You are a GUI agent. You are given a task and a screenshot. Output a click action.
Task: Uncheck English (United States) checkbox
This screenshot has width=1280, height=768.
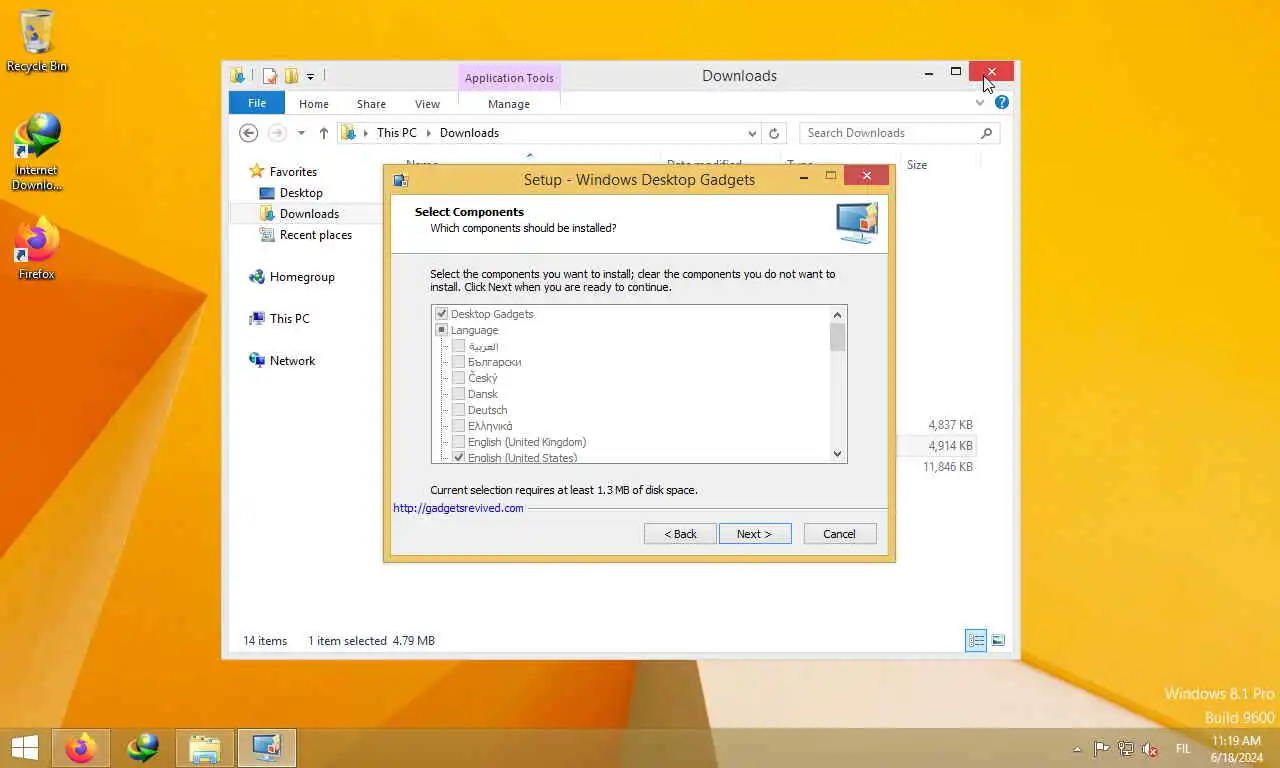coord(458,457)
